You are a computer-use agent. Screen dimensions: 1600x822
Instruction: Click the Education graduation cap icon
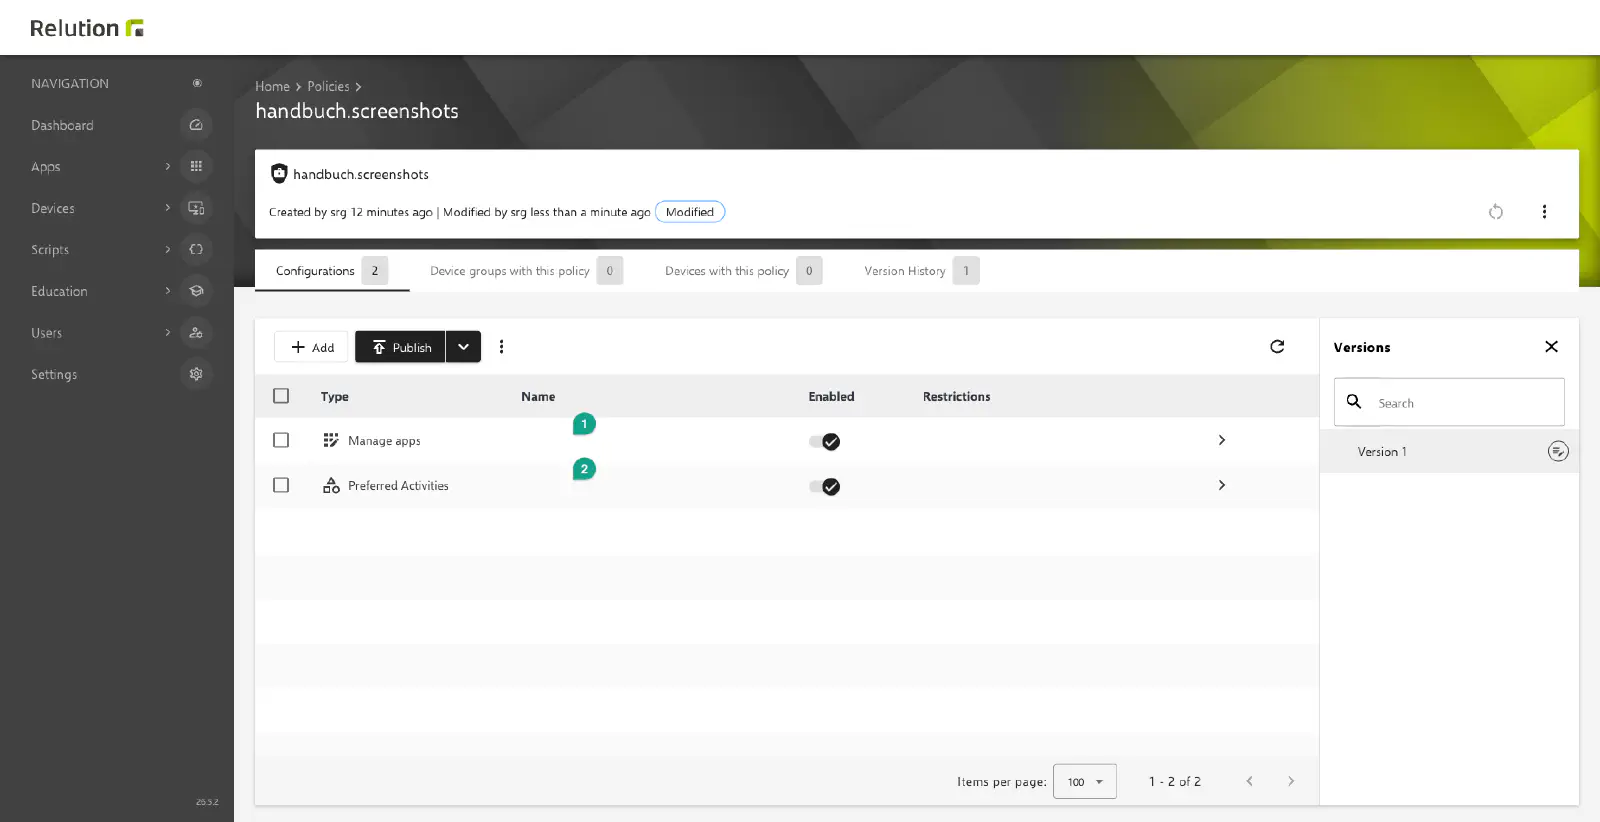(x=196, y=291)
